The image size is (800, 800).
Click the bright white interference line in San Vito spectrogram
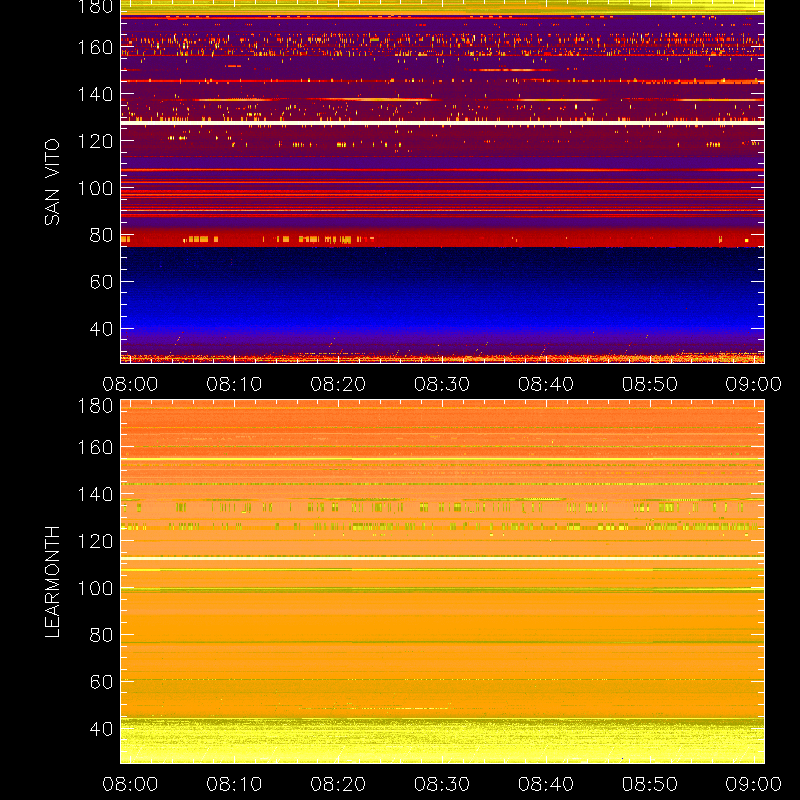(442, 123)
